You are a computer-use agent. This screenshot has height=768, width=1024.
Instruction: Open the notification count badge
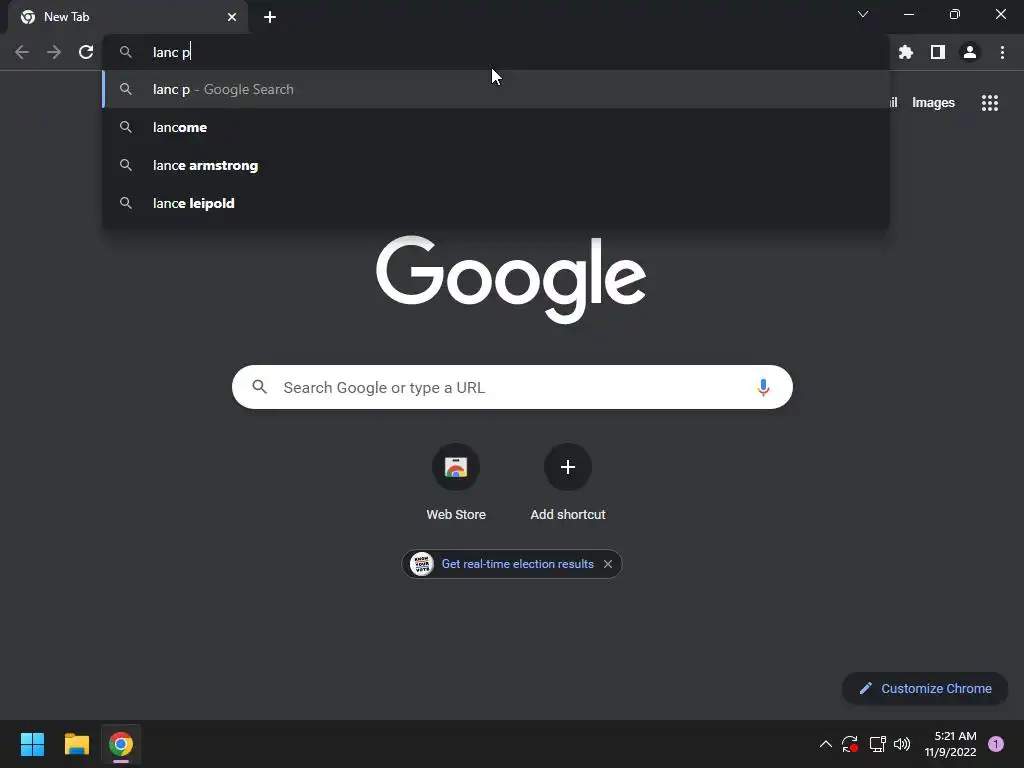[x=996, y=744]
